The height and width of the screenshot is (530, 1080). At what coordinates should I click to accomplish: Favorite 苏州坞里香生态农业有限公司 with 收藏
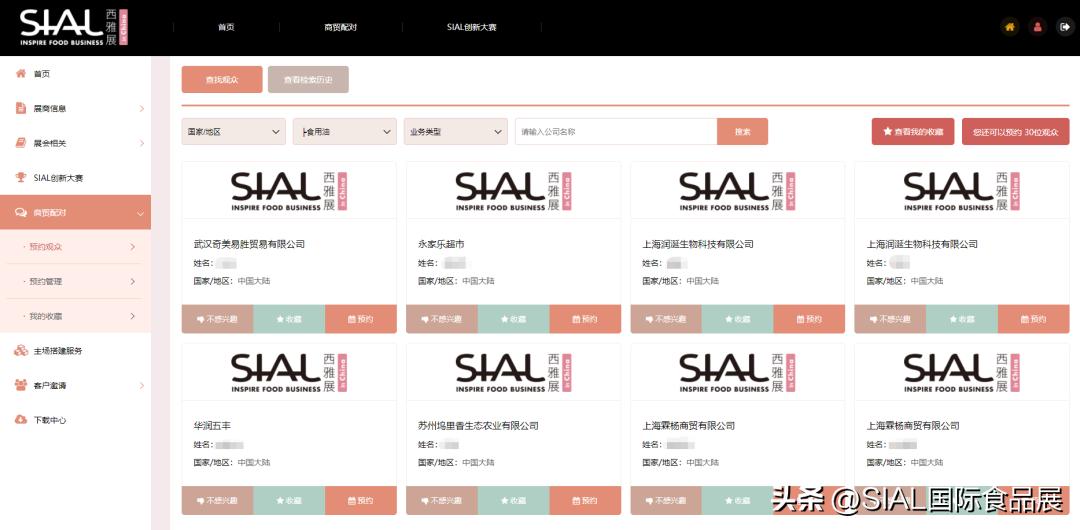[x=514, y=500]
